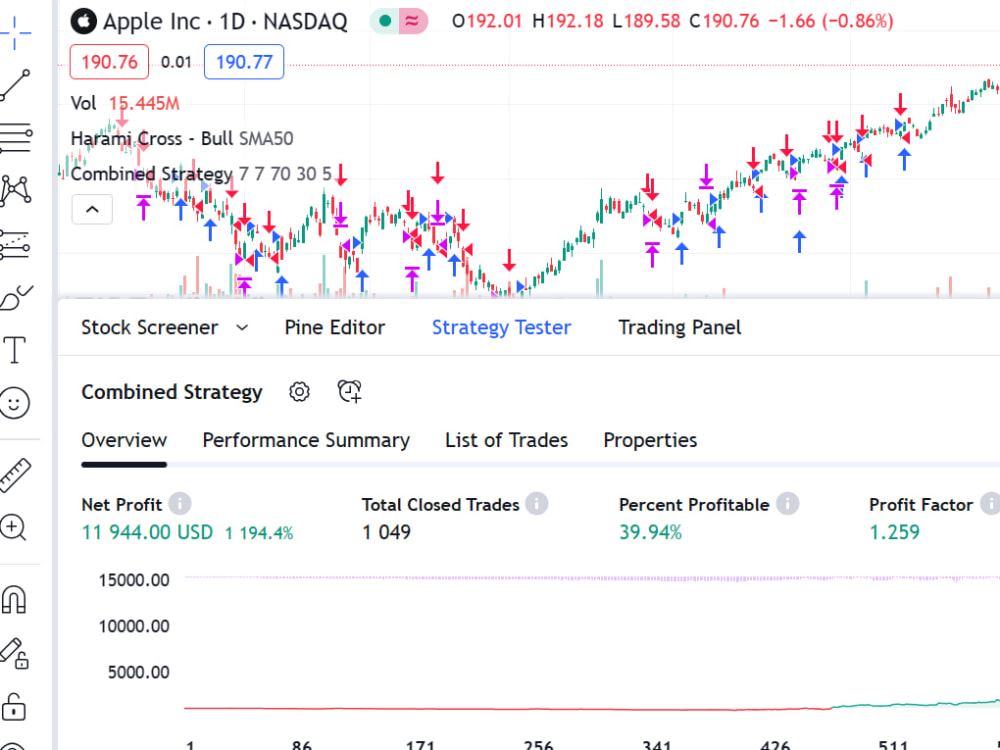Click the 5000.00 axis label
1000x750 pixels.
[138, 672]
